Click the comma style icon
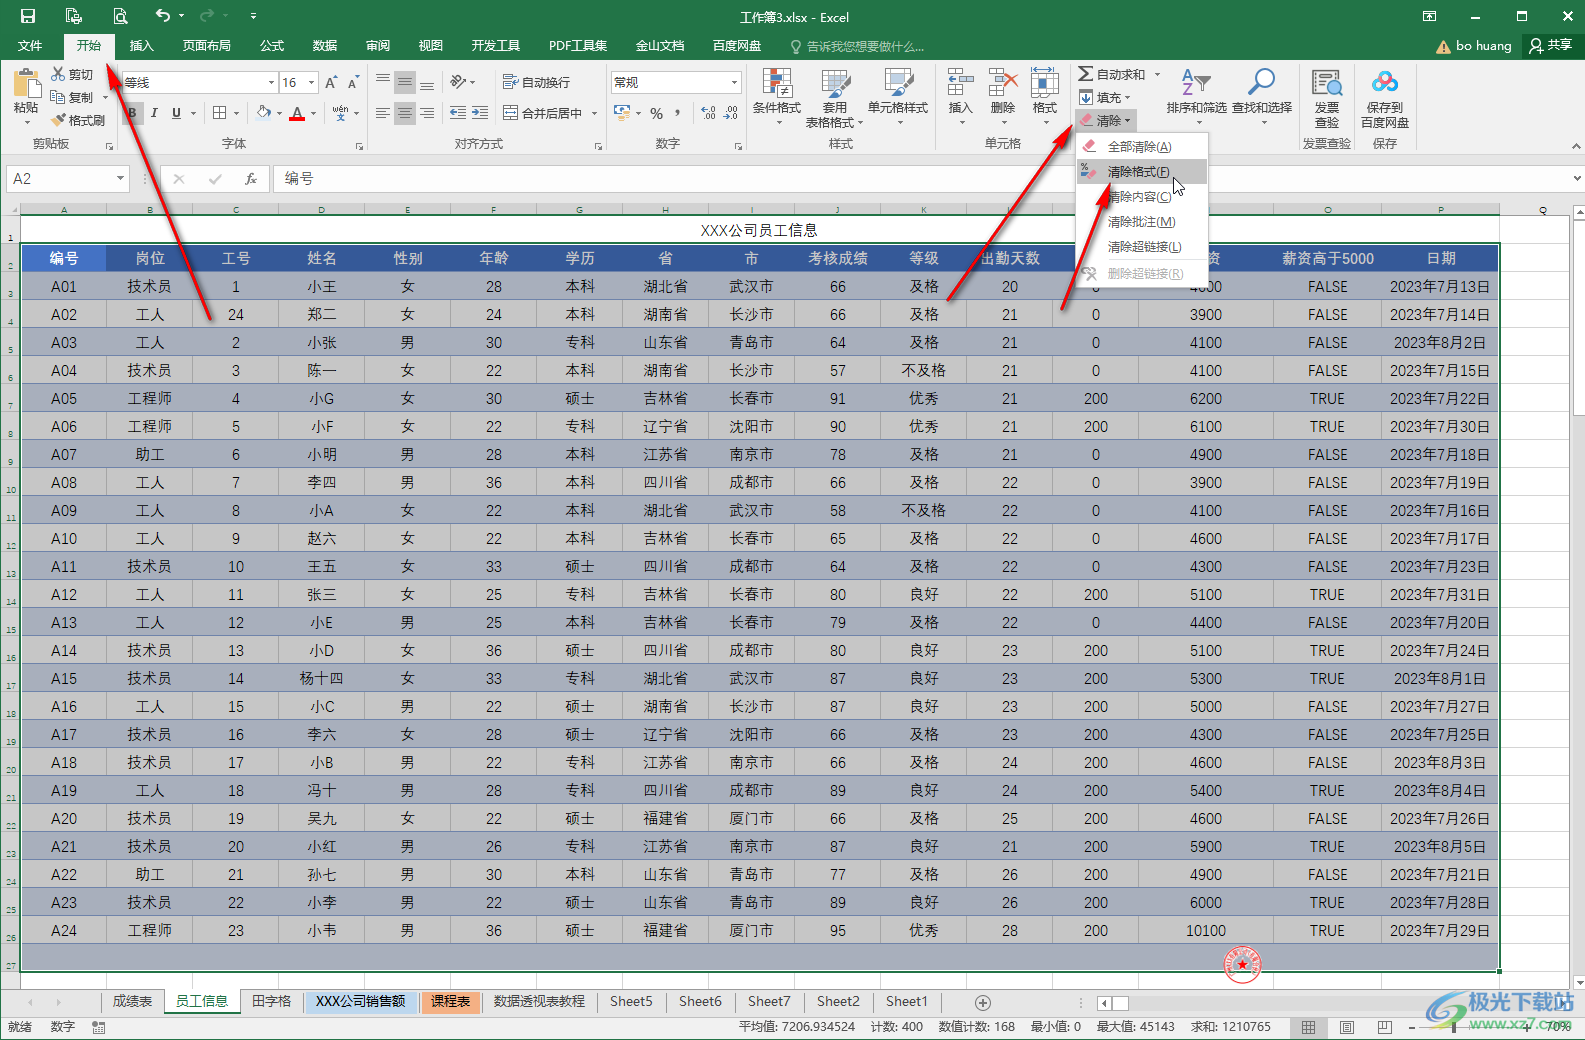Screen dimensions: 1585x1040 click(678, 113)
